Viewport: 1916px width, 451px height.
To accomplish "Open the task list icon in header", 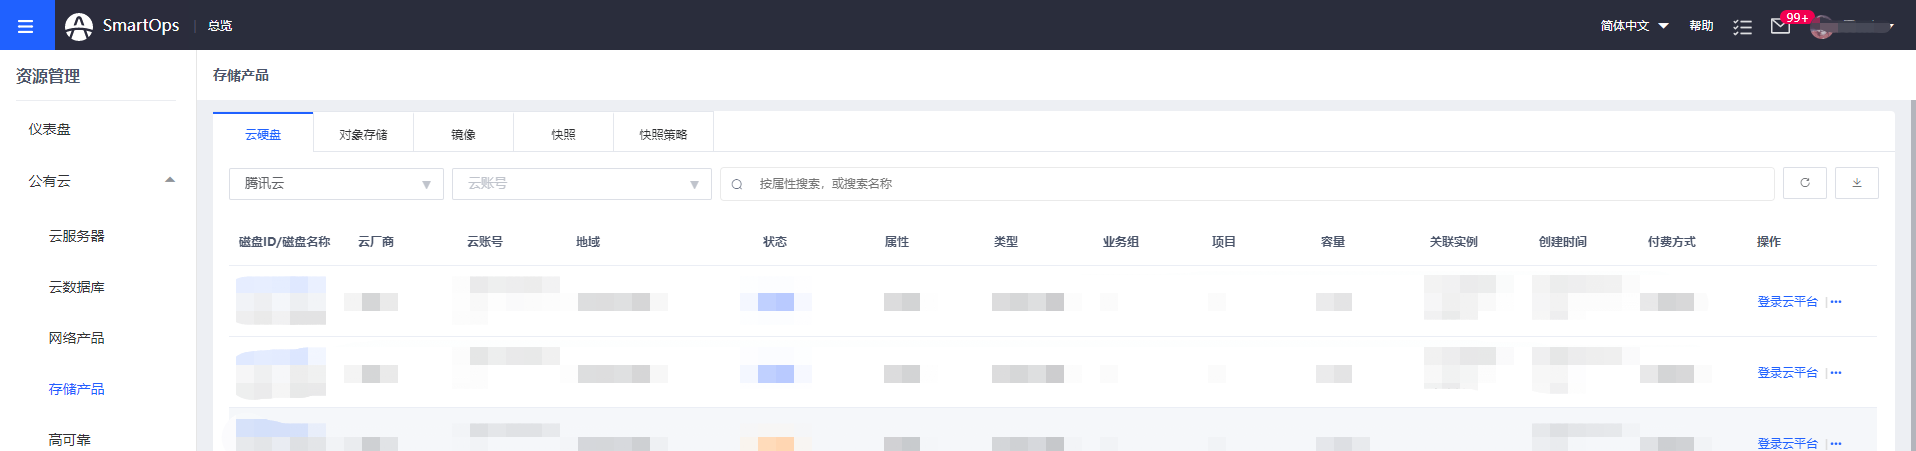I will (x=1743, y=27).
